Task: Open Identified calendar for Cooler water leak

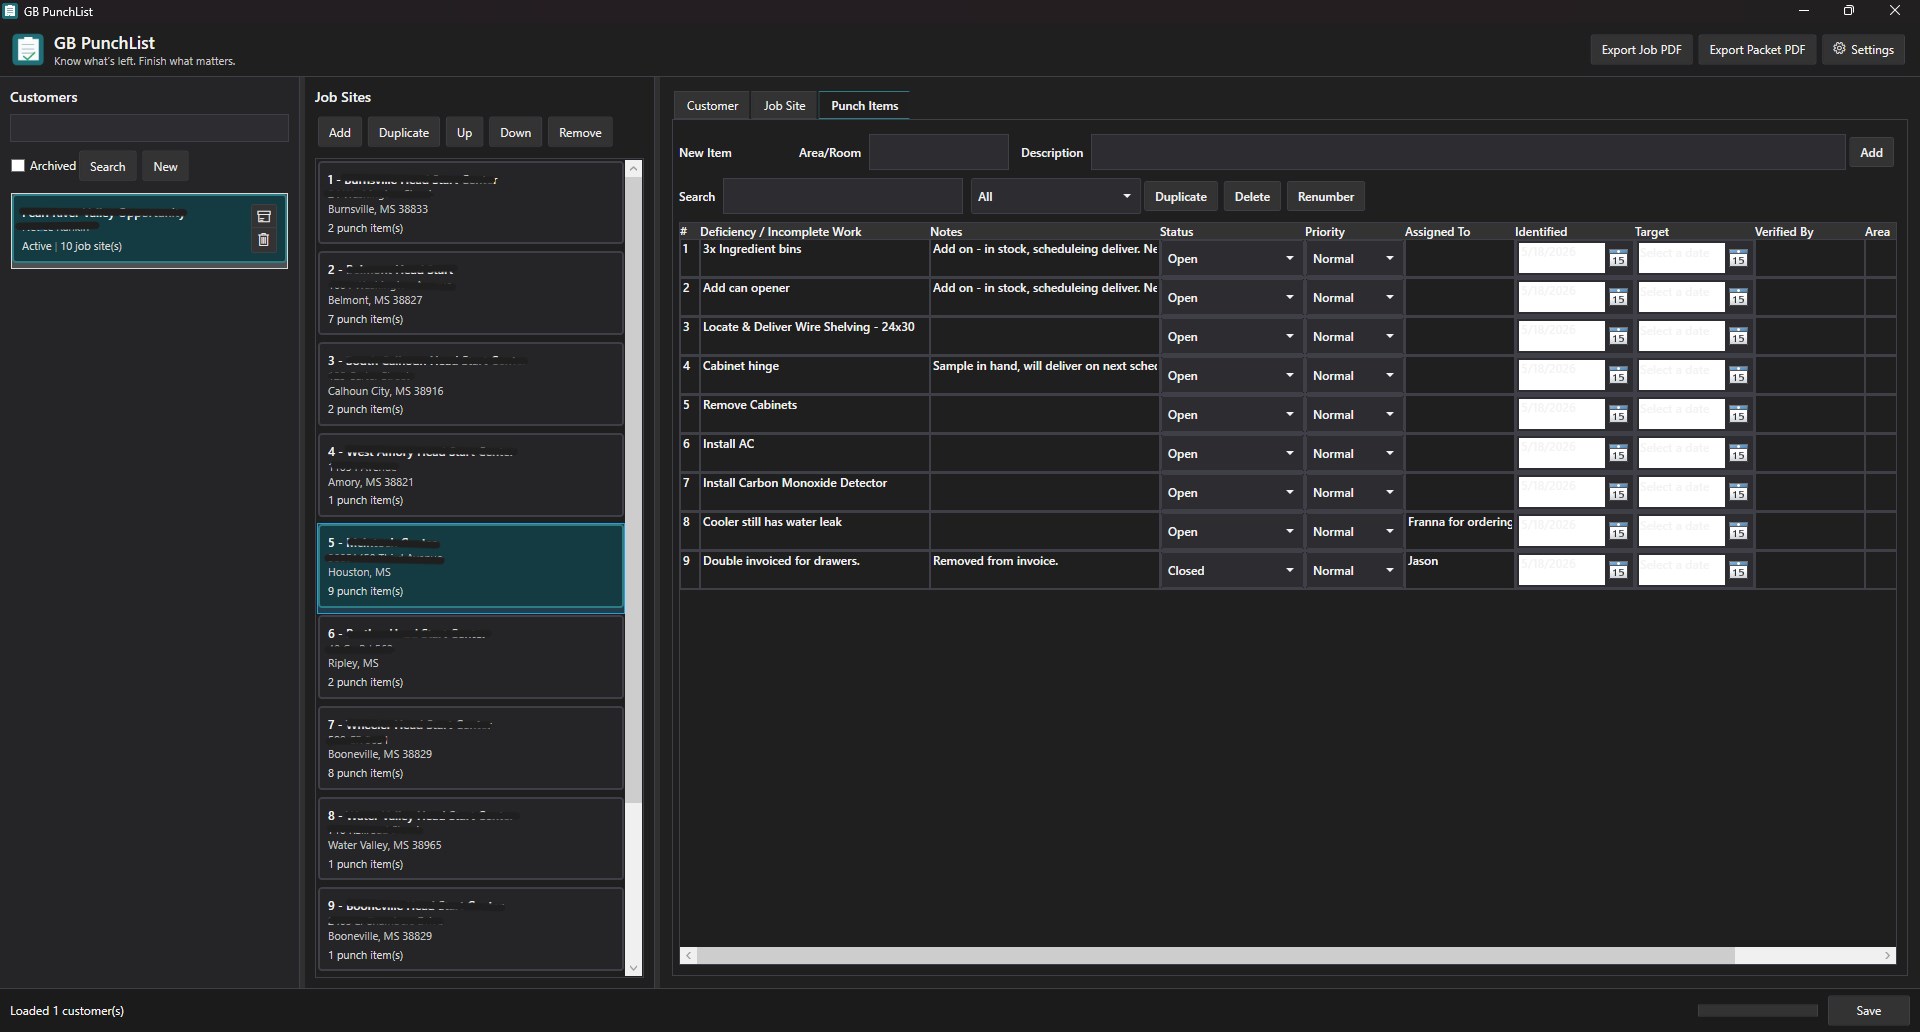Action: (1618, 532)
